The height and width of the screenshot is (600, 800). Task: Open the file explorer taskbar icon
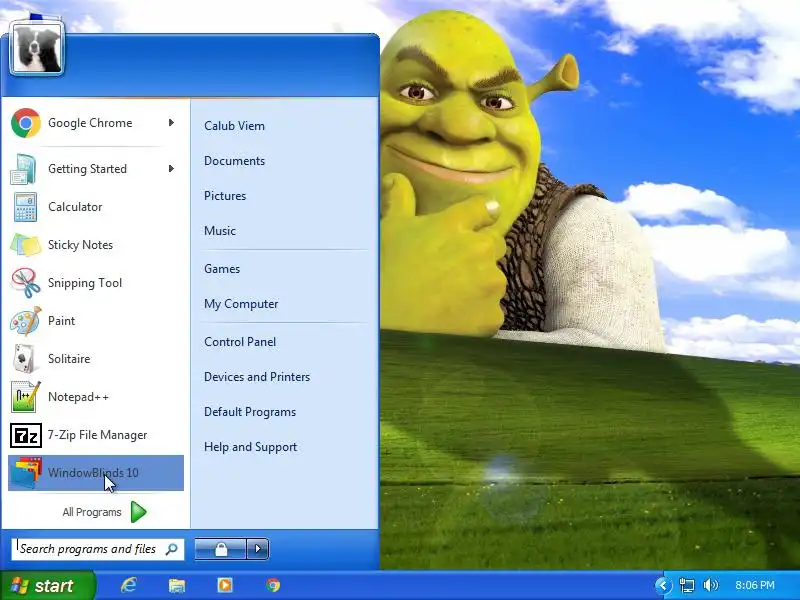point(177,585)
